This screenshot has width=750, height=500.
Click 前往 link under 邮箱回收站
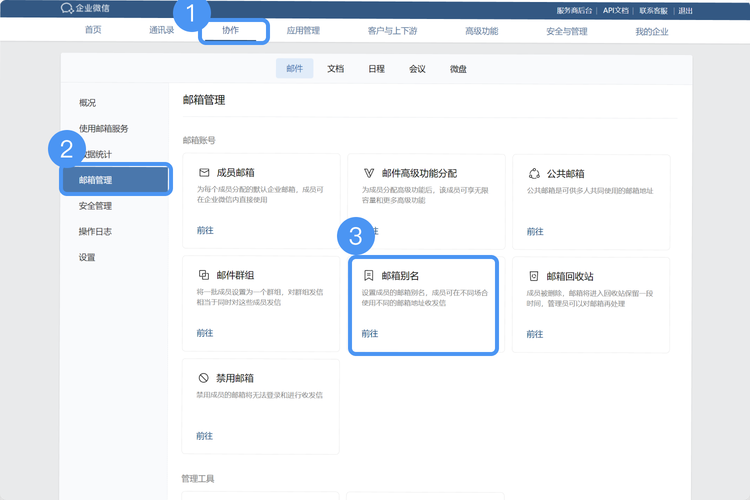[535, 333]
